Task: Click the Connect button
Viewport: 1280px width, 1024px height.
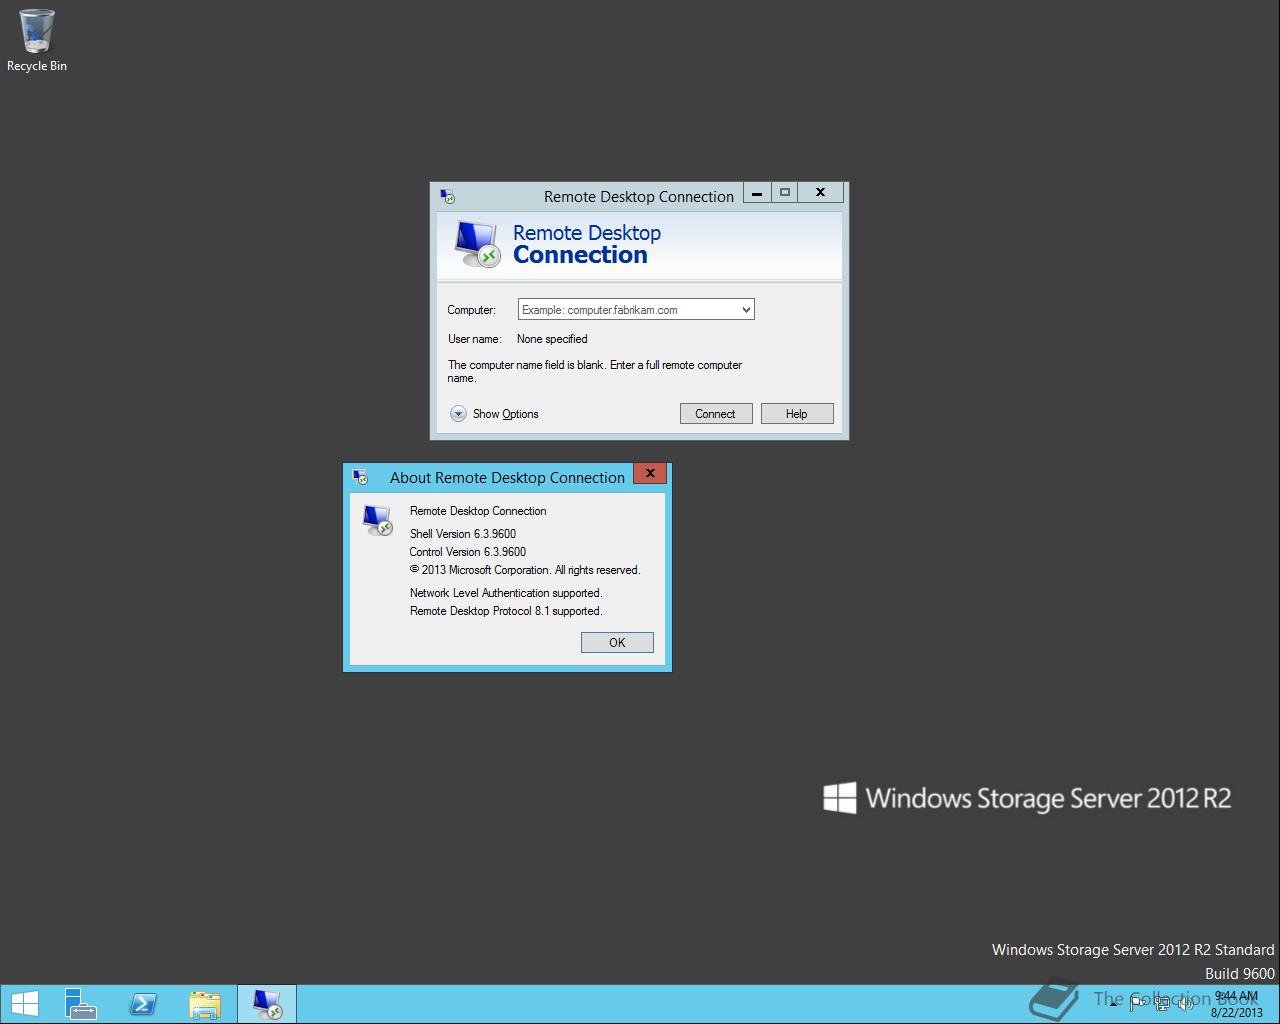Action: 715,414
